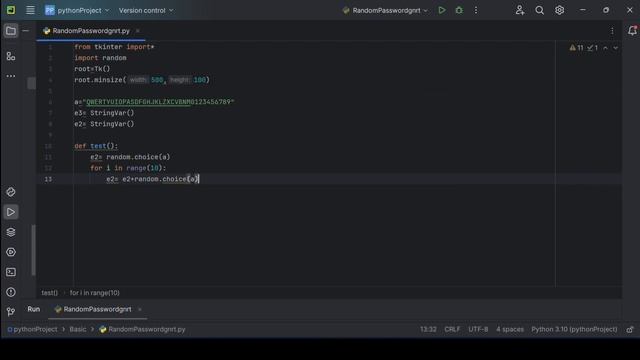The image size is (640, 360).
Task: Click the Run panel label
Action: point(34,309)
